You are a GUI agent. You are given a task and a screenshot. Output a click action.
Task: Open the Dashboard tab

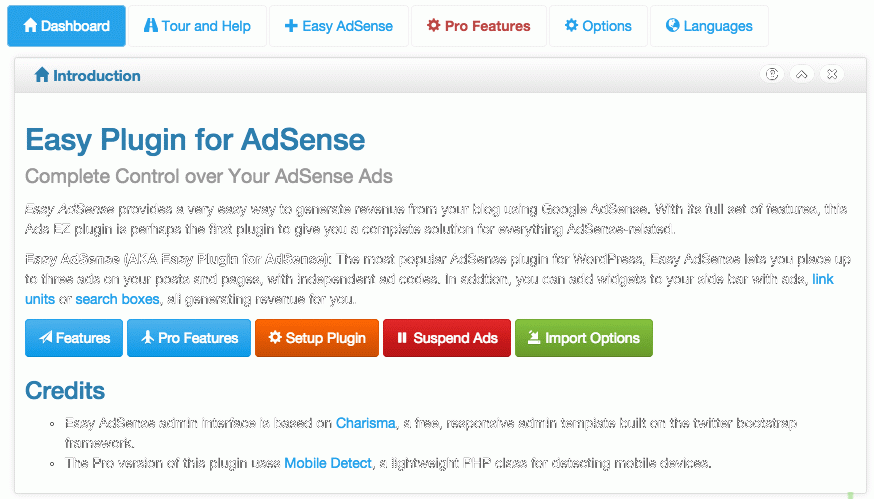tap(66, 26)
